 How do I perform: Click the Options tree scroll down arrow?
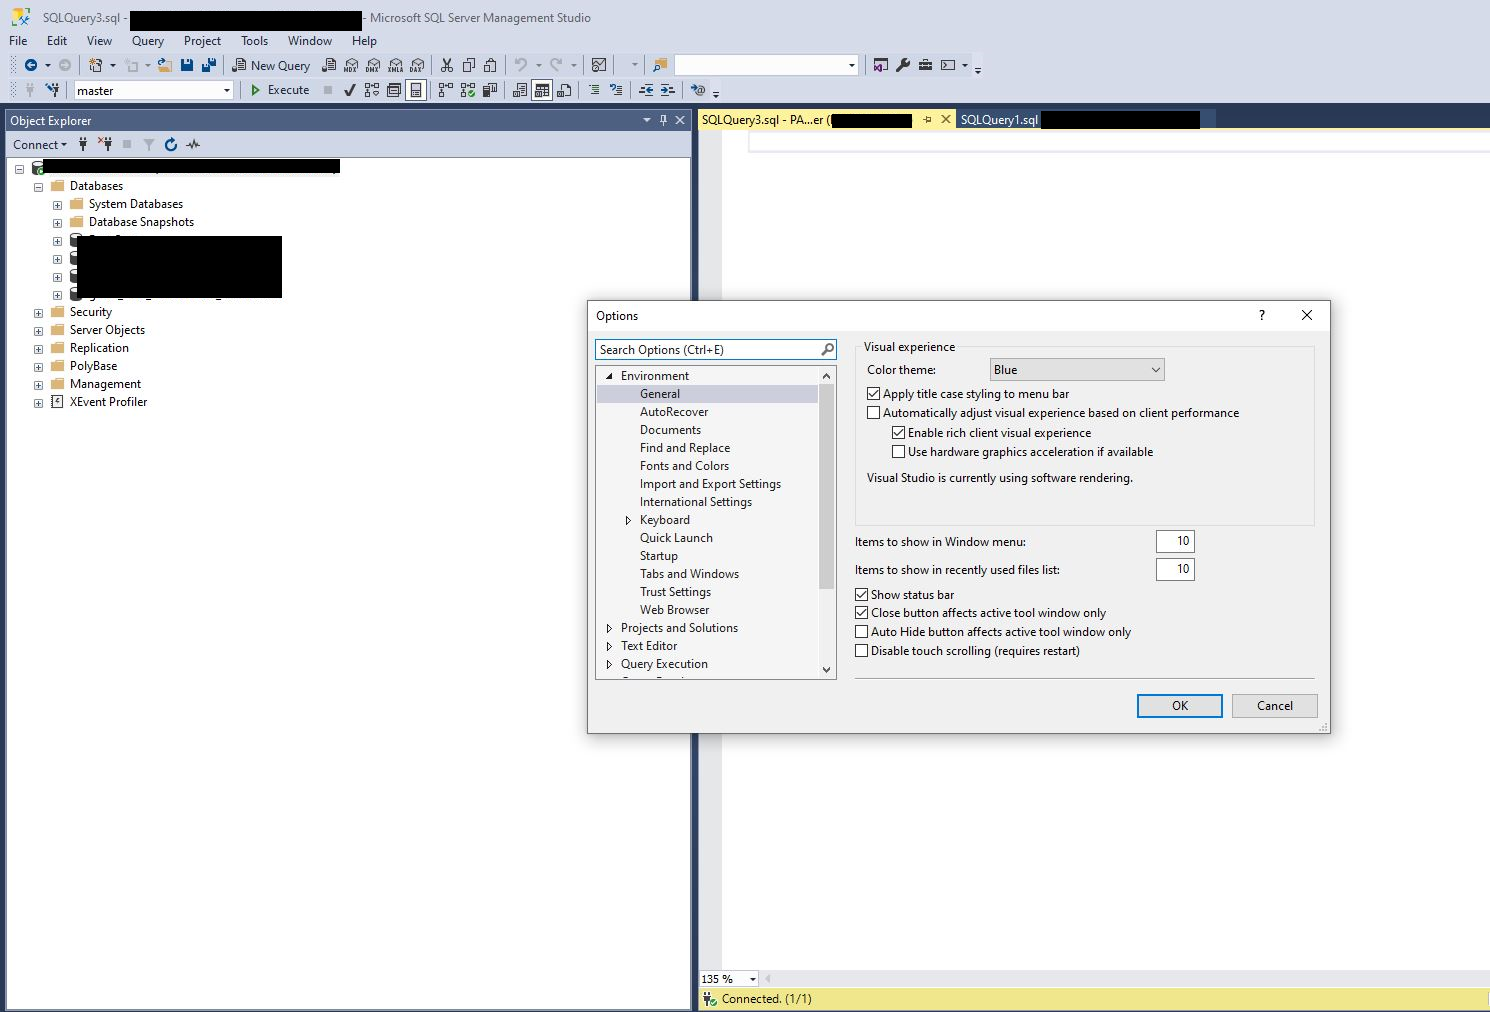[x=826, y=670]
